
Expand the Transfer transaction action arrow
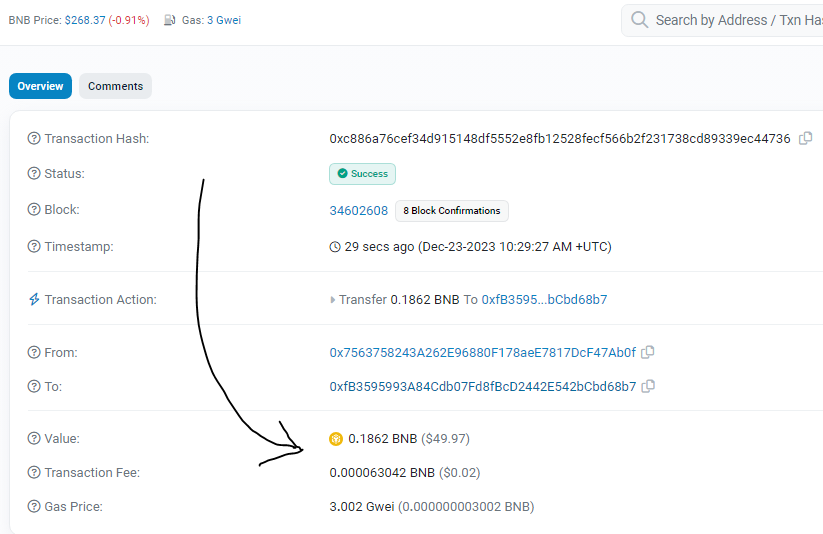(332, 300)
